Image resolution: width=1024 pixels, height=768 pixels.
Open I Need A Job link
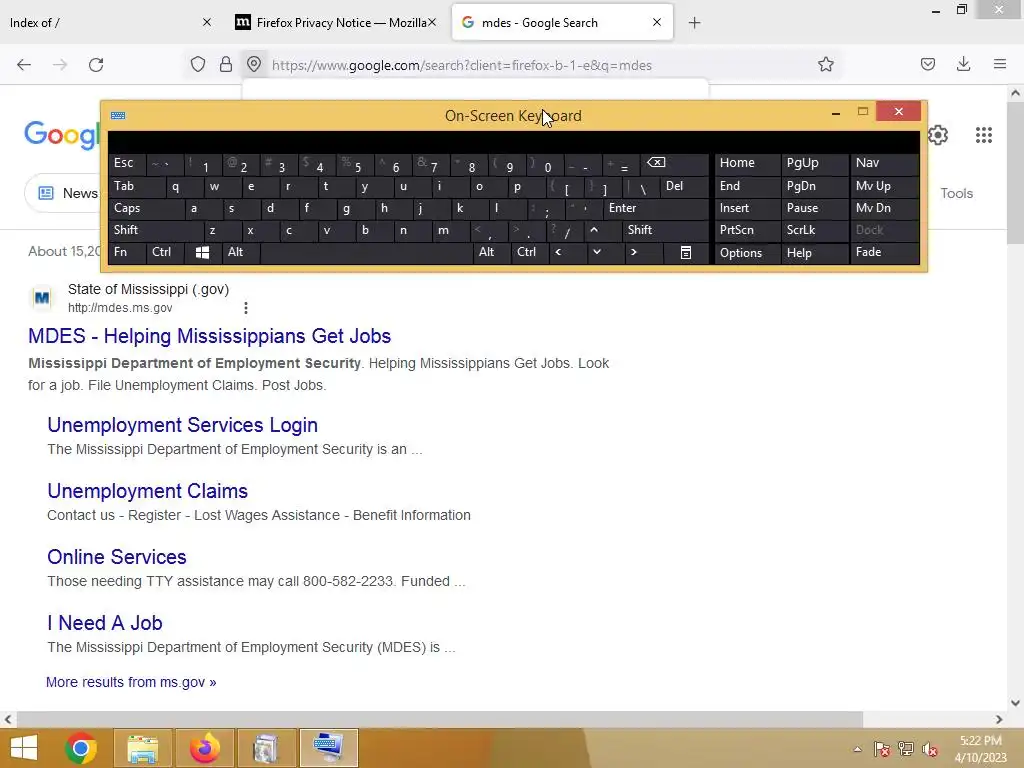[x=104, y=623]
